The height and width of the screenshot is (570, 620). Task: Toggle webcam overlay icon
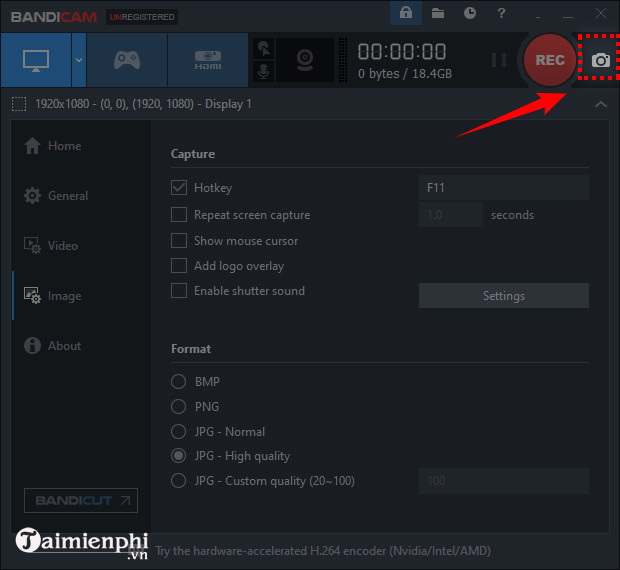[305, 60]
